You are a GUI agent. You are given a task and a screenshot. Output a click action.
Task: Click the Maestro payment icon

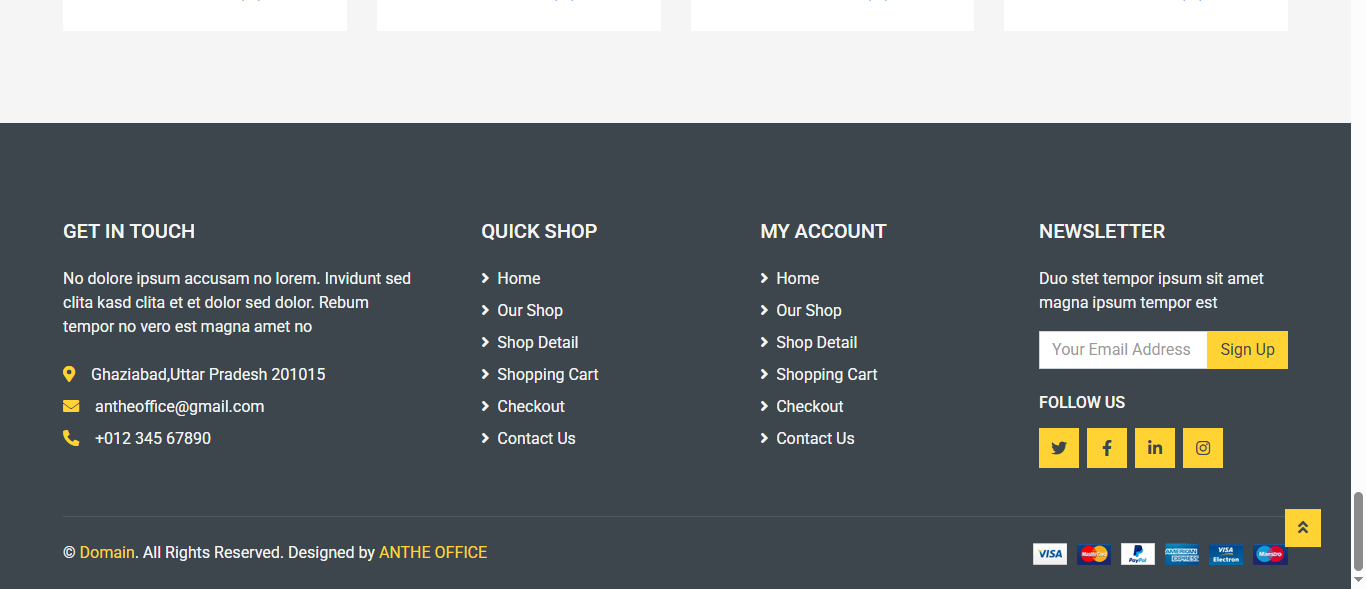point(1269,554)
